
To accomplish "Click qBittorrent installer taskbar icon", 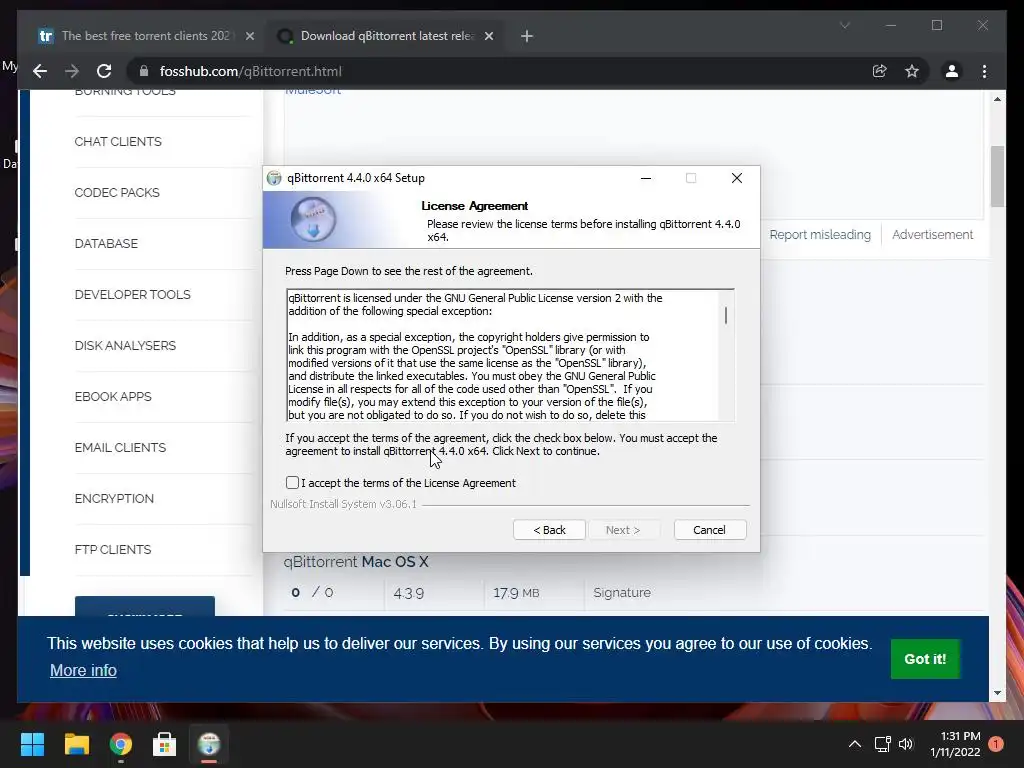I will 209,744.
